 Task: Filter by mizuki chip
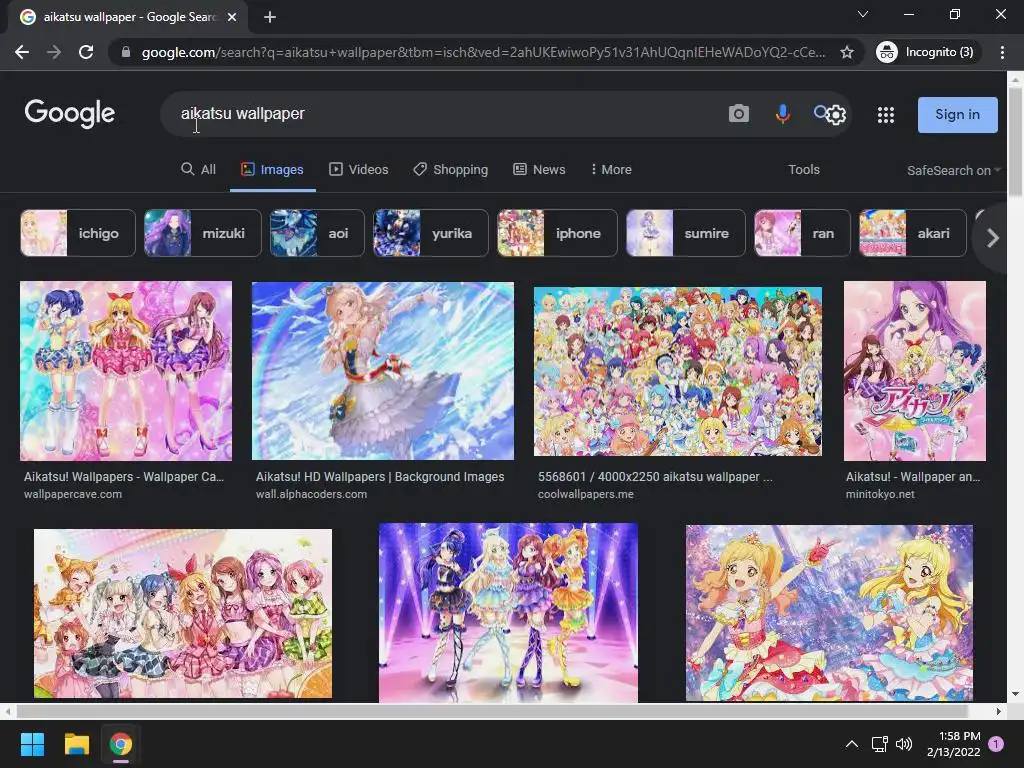coord(202,233)
